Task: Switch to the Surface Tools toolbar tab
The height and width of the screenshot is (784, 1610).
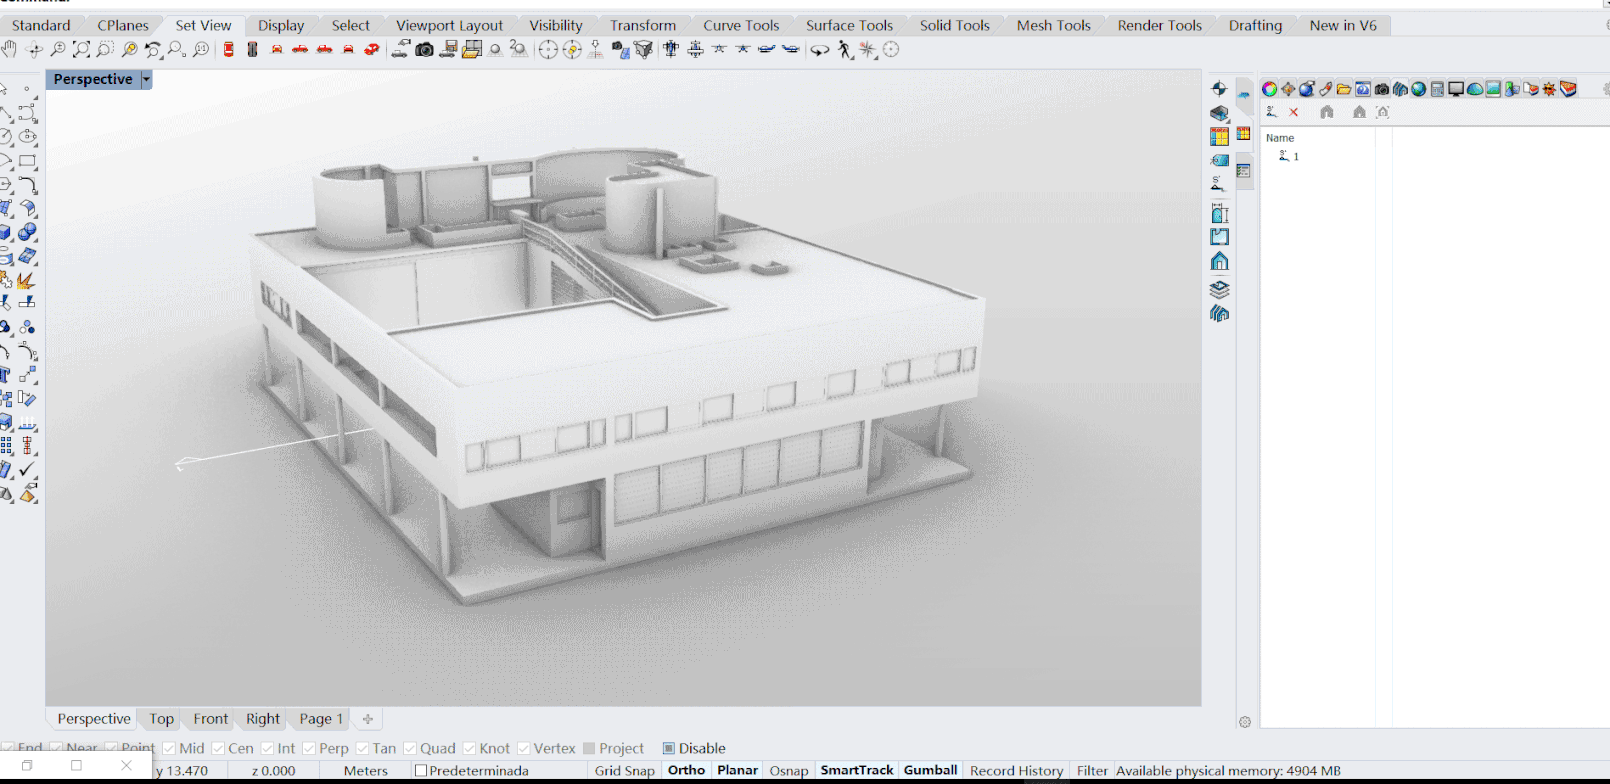Action: pos(849,25)
